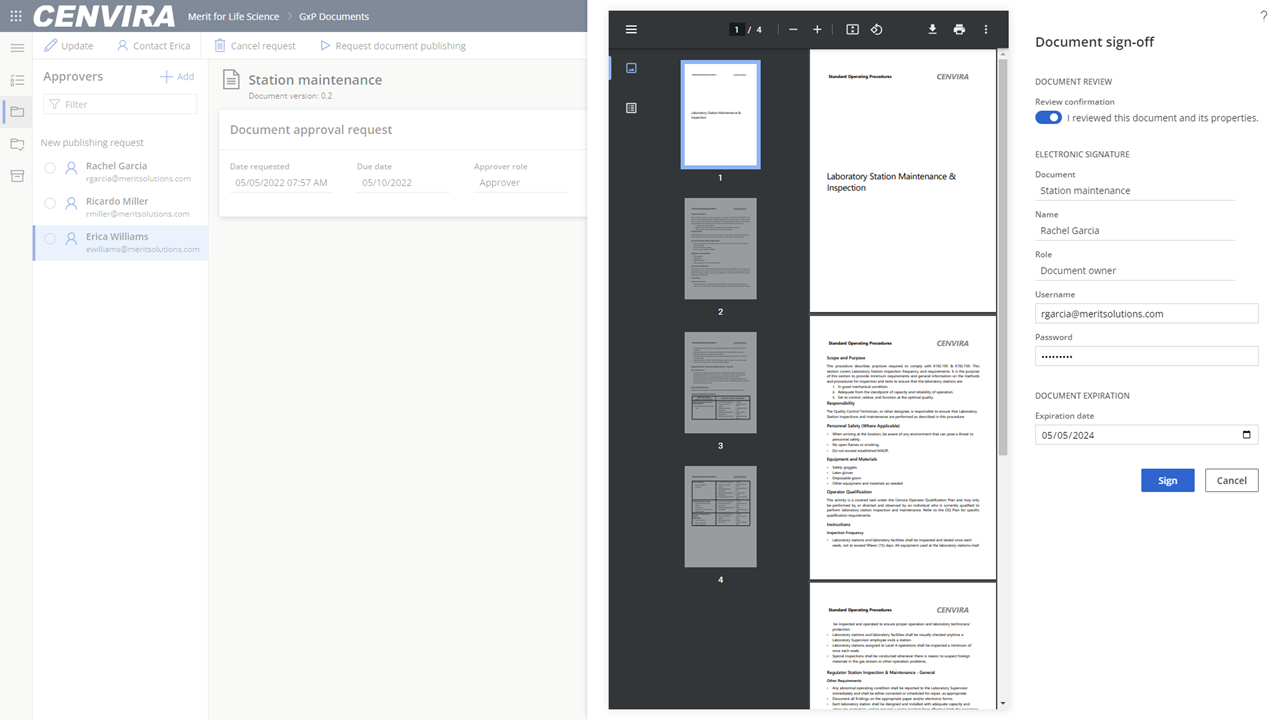This screenshot has height=720, width=1280.
Task: Open GxP Documents from the breadcrumb
Action: click(332, 16)
